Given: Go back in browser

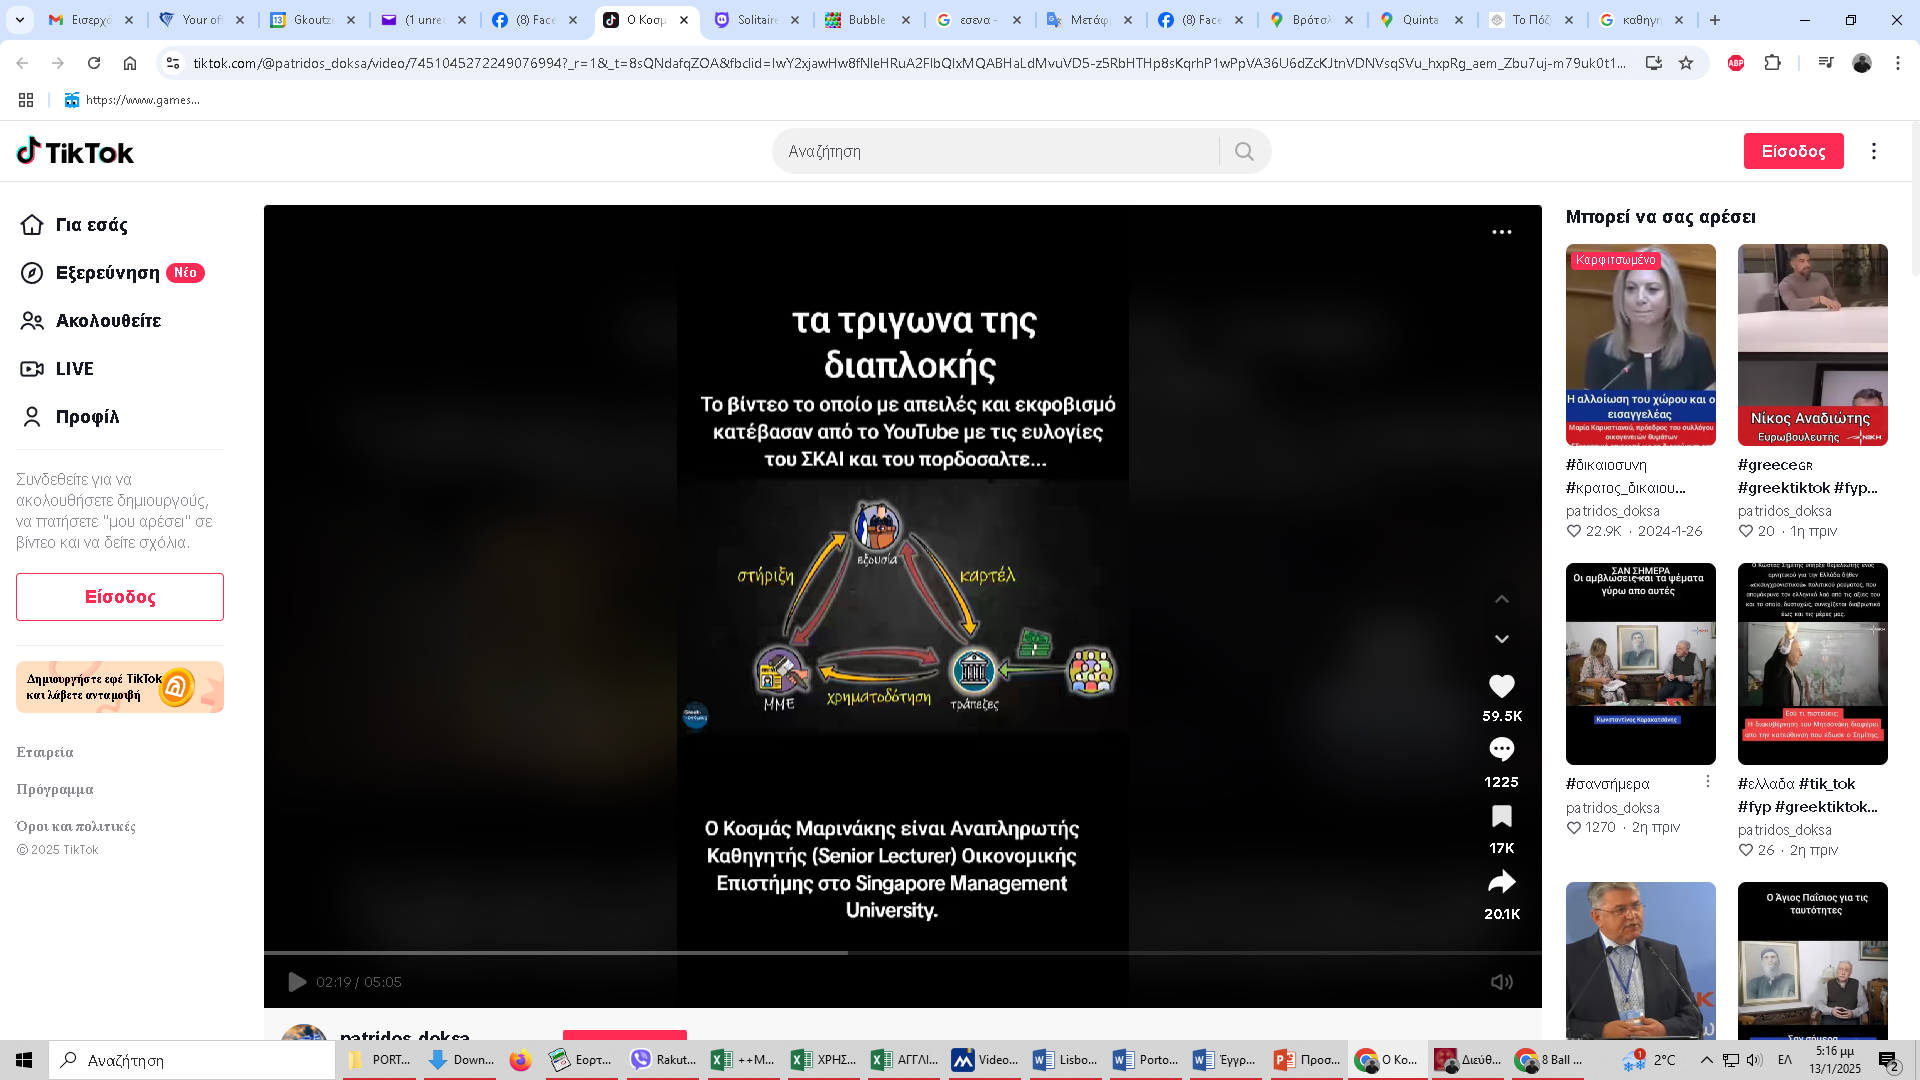Looking at the screenshot, I should click(x=22, y=63).
